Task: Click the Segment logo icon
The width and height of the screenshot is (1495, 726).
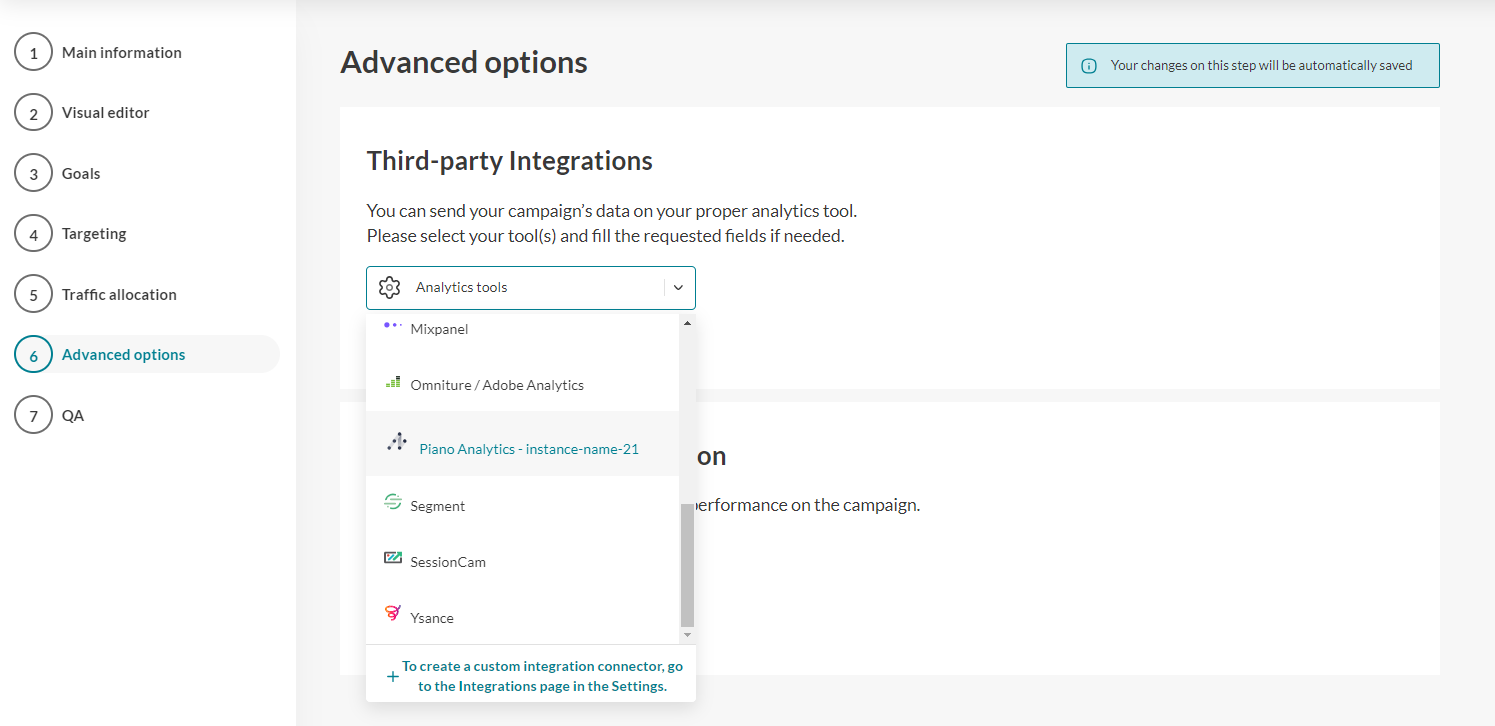Action: coord(393,503)
